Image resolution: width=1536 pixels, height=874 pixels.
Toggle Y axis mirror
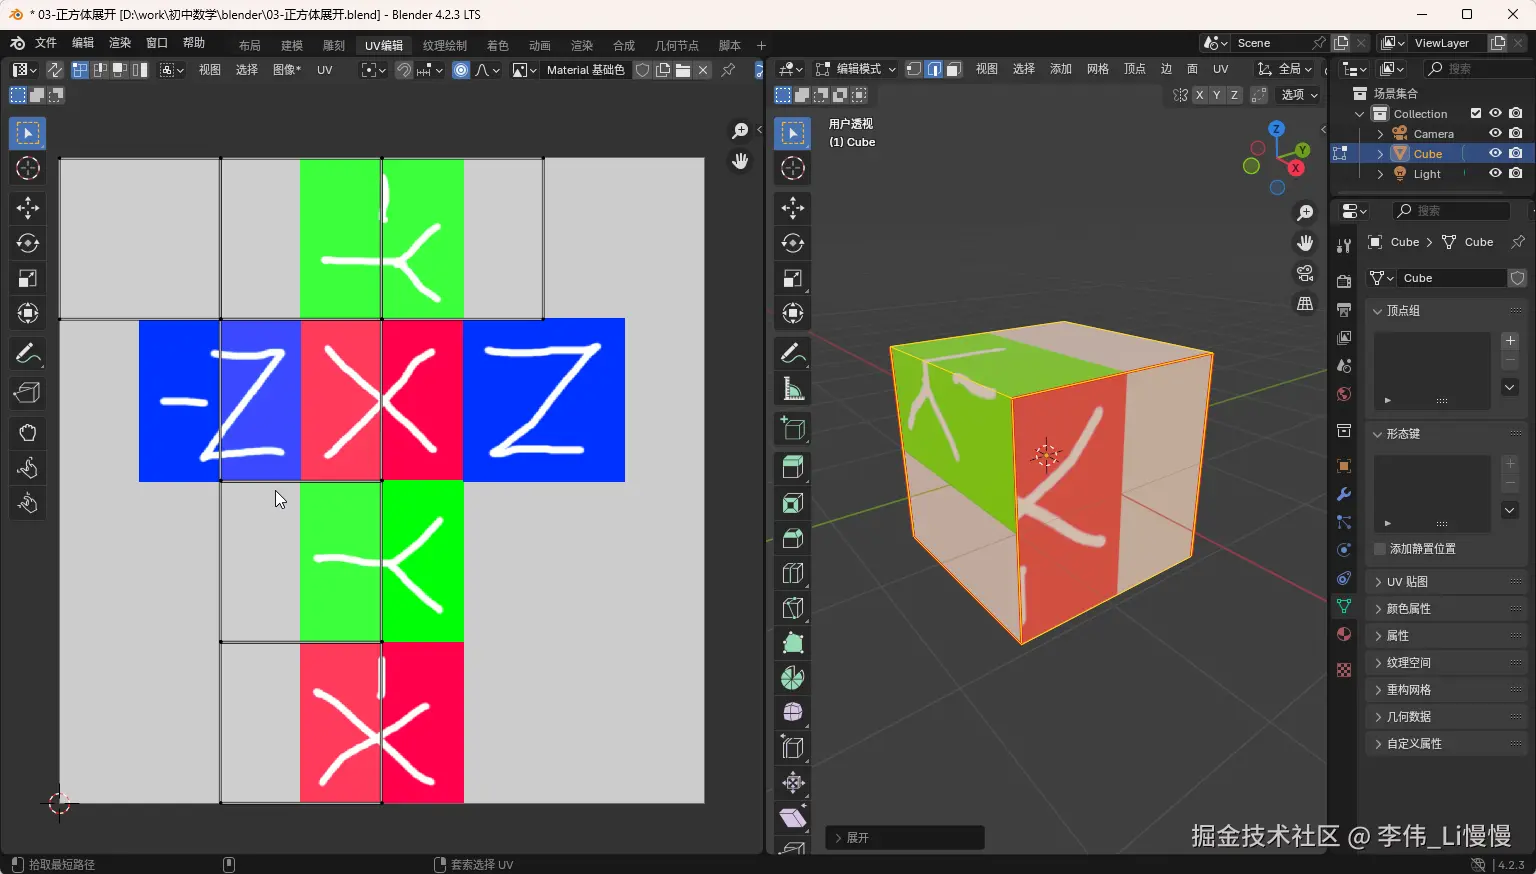1217,95
